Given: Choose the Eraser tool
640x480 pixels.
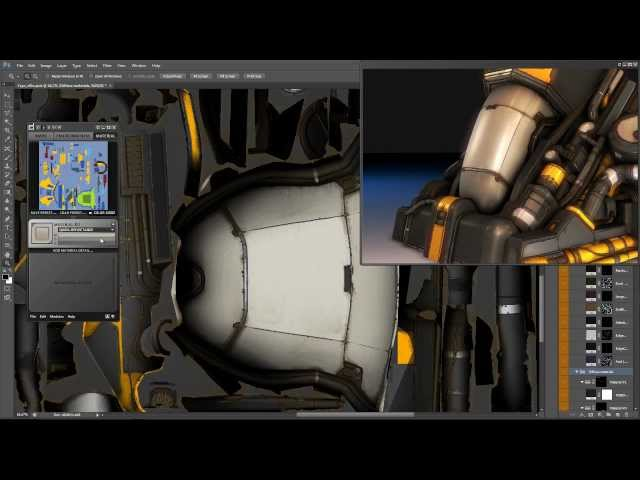Looking at the screenshot, I should [7, 192].
